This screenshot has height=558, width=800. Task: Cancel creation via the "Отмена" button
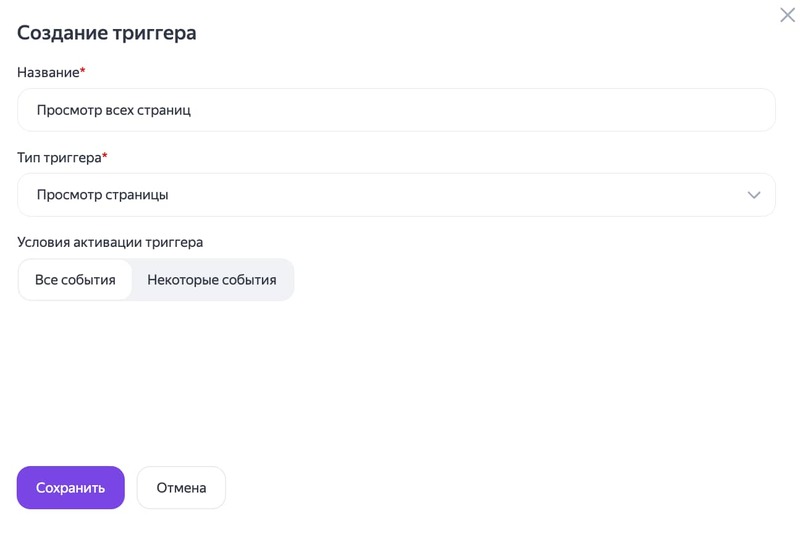pyautogui.click(x=181, y=488)
